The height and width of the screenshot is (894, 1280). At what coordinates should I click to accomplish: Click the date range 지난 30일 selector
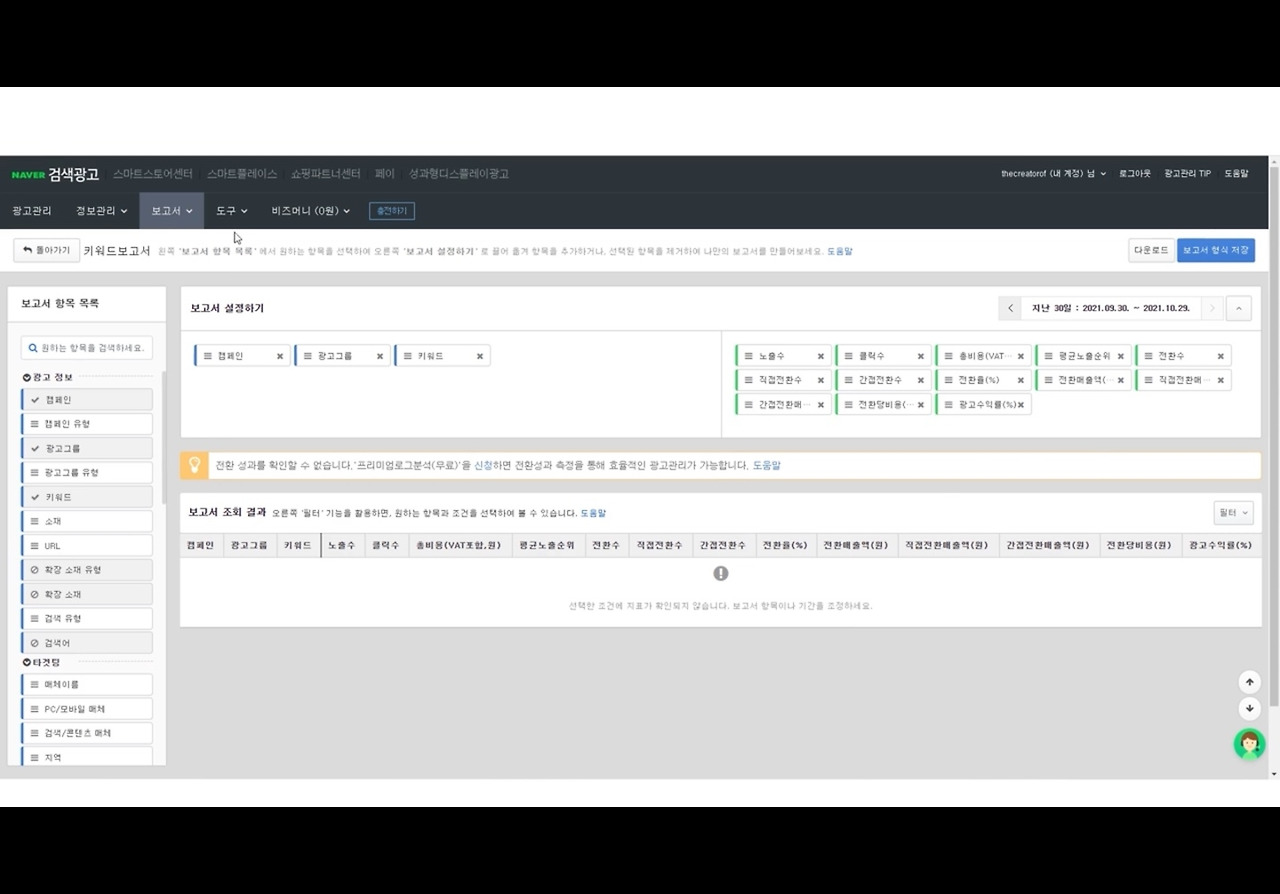tap(1111, 308)
